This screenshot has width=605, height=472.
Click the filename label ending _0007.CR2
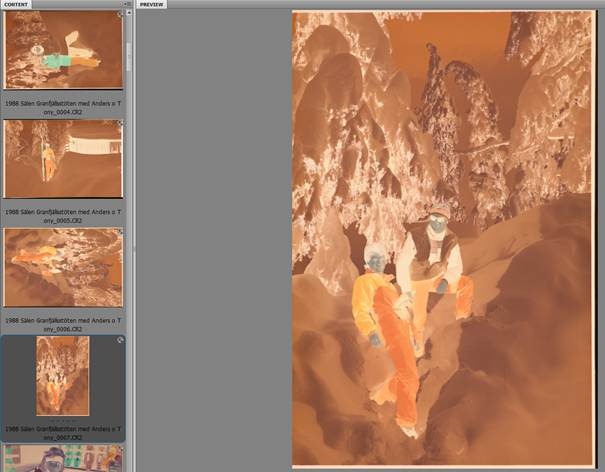pos(63,433)
